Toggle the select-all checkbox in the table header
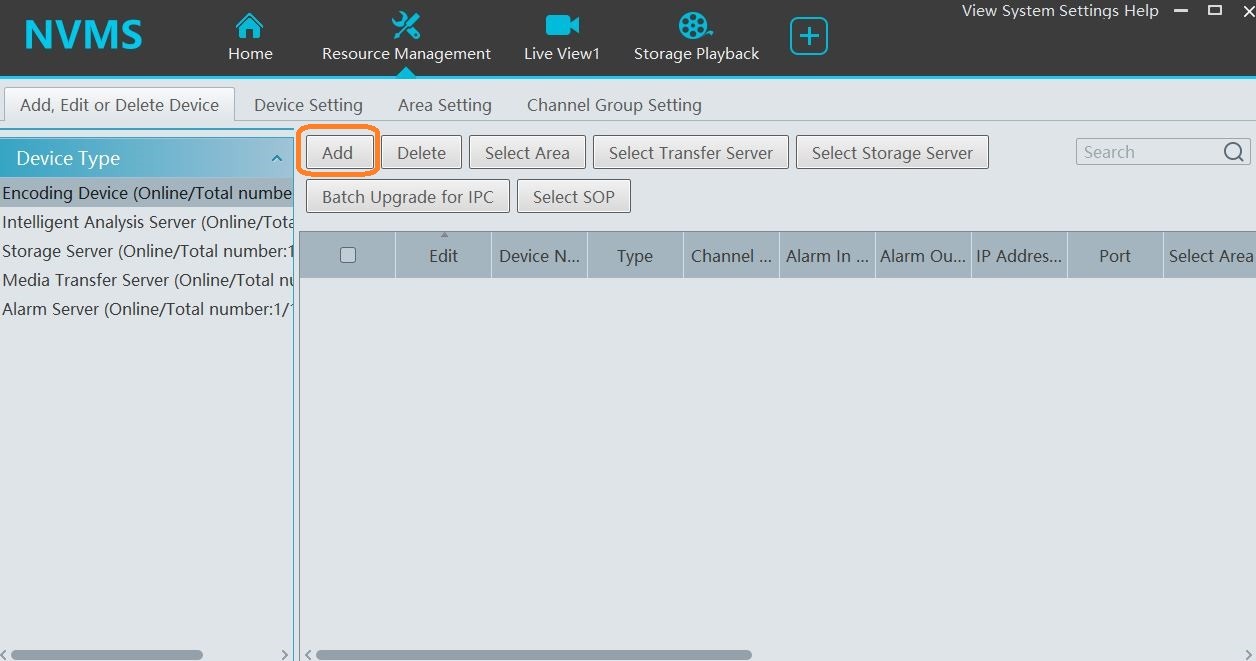Viewport: 1256px width, 661px height. point(347,255)
